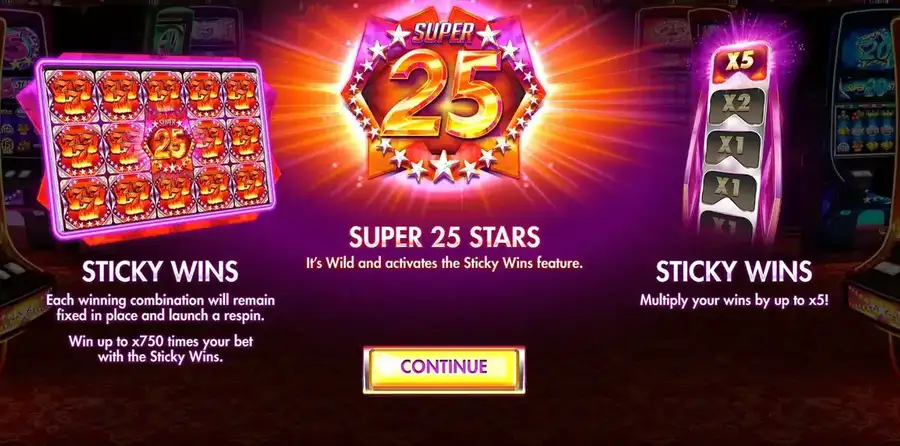Click the 'Multiply your wins by up to x5!' text
Screen dimensions: 900x446
click(734, 300)
